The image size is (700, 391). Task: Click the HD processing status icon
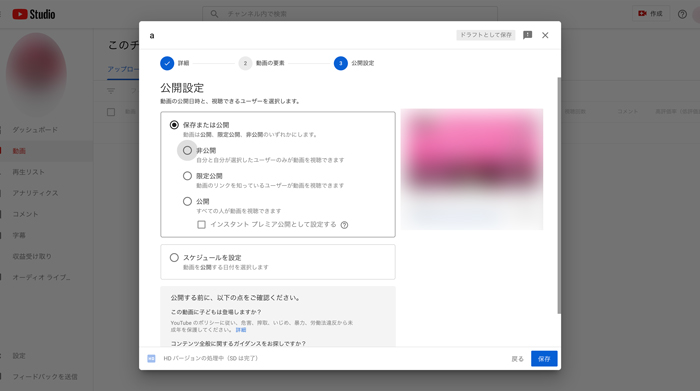coord(151,358)
